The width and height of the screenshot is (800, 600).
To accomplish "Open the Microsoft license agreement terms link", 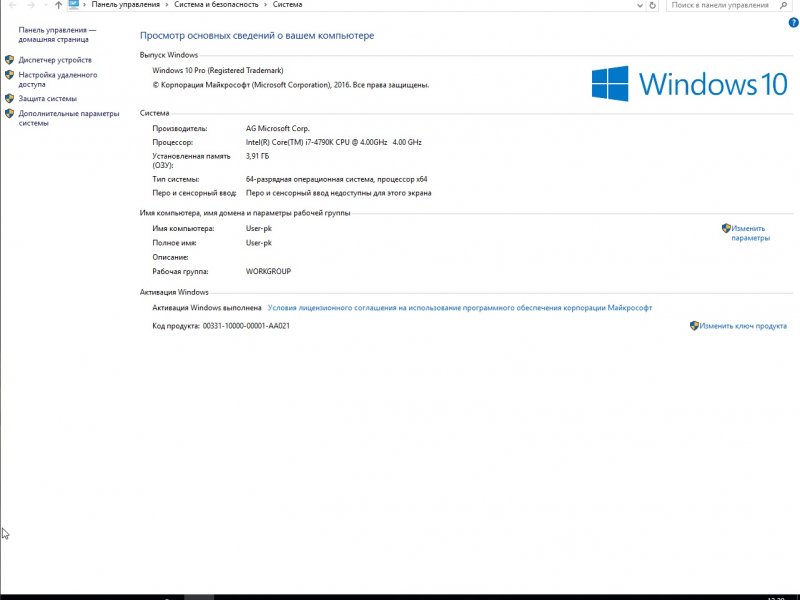I will pos(460,308).
